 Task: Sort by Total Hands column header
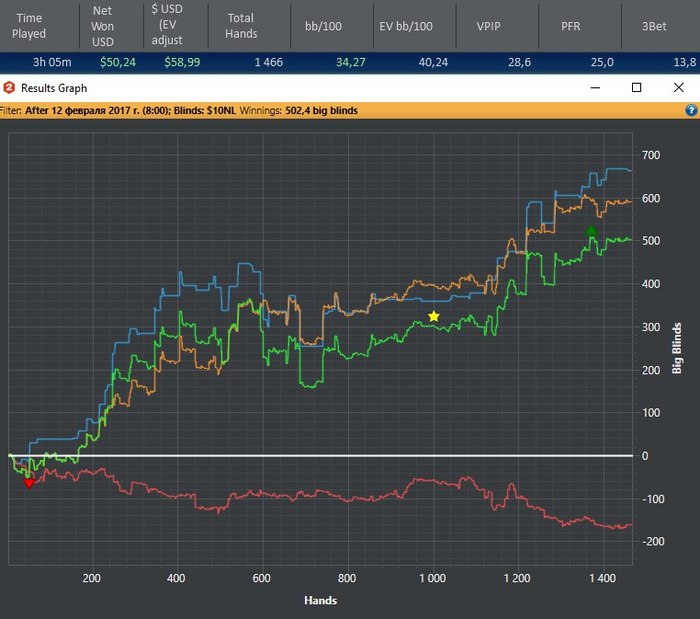(241, 25)
